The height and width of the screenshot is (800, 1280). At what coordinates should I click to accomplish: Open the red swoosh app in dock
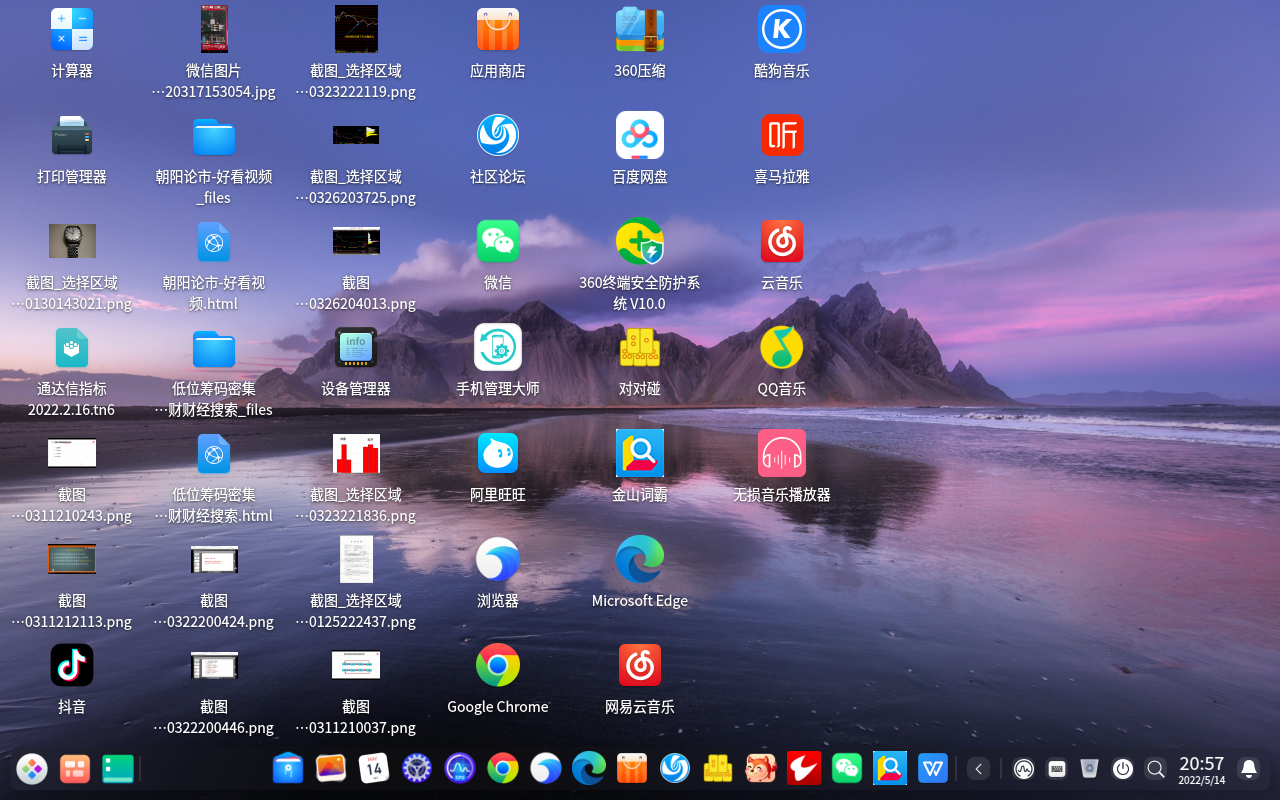(x=804, y=768)
